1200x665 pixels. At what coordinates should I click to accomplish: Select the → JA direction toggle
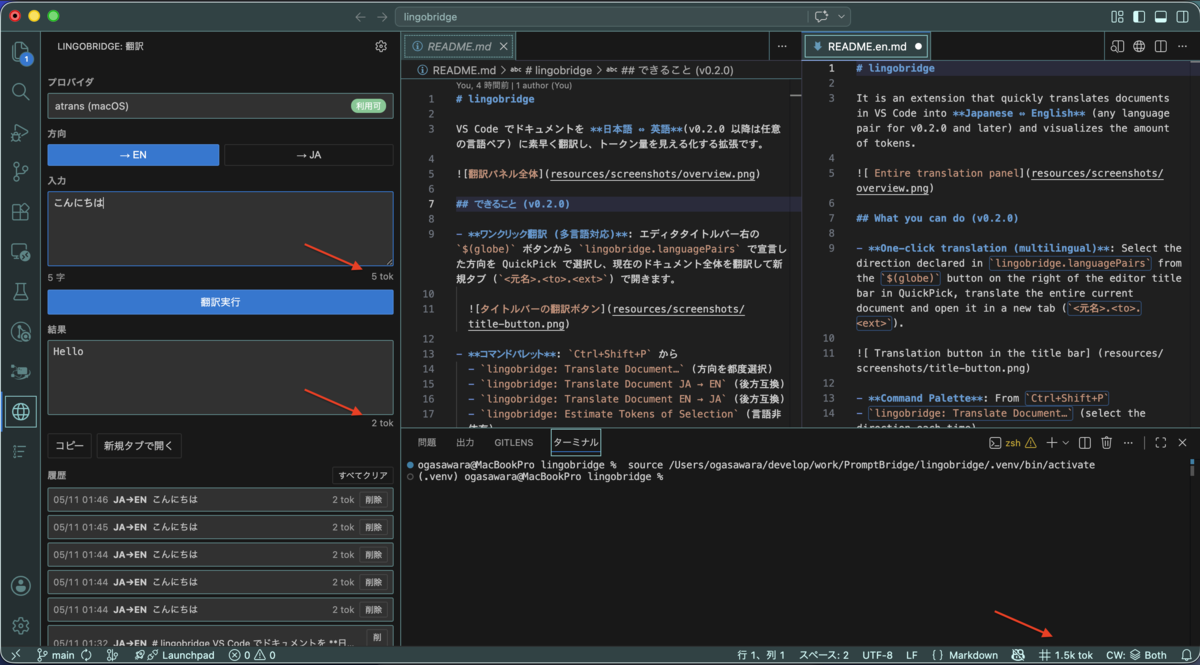point(308,155)
